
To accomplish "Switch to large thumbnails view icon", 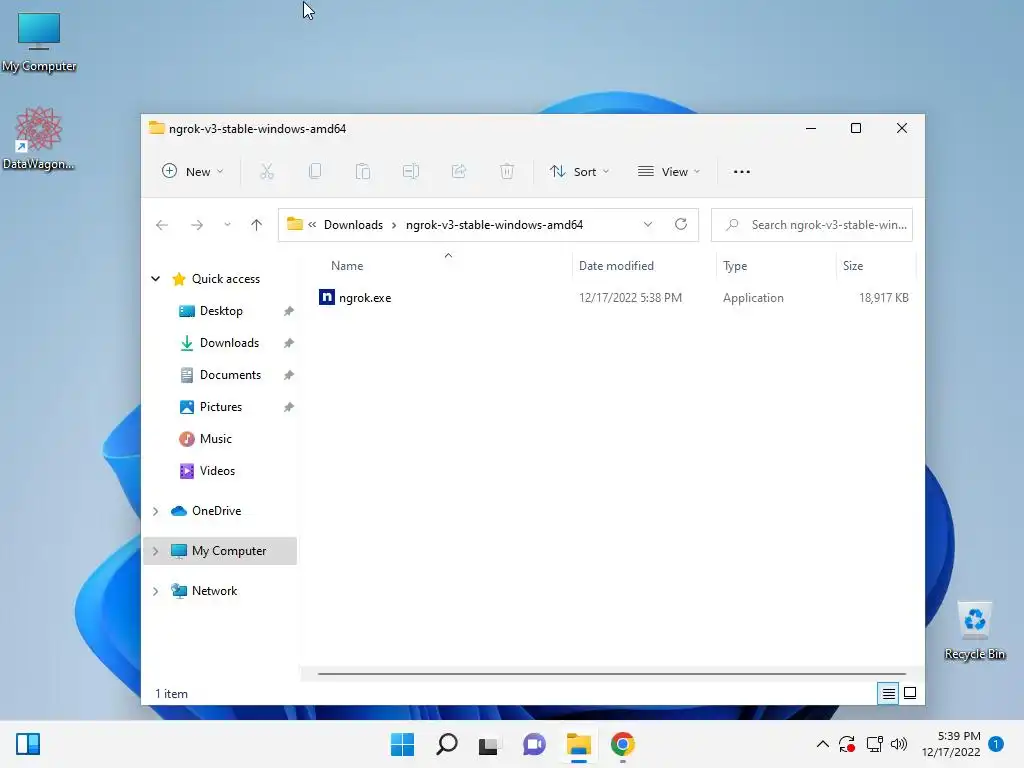I will click(x=910, y=694).
